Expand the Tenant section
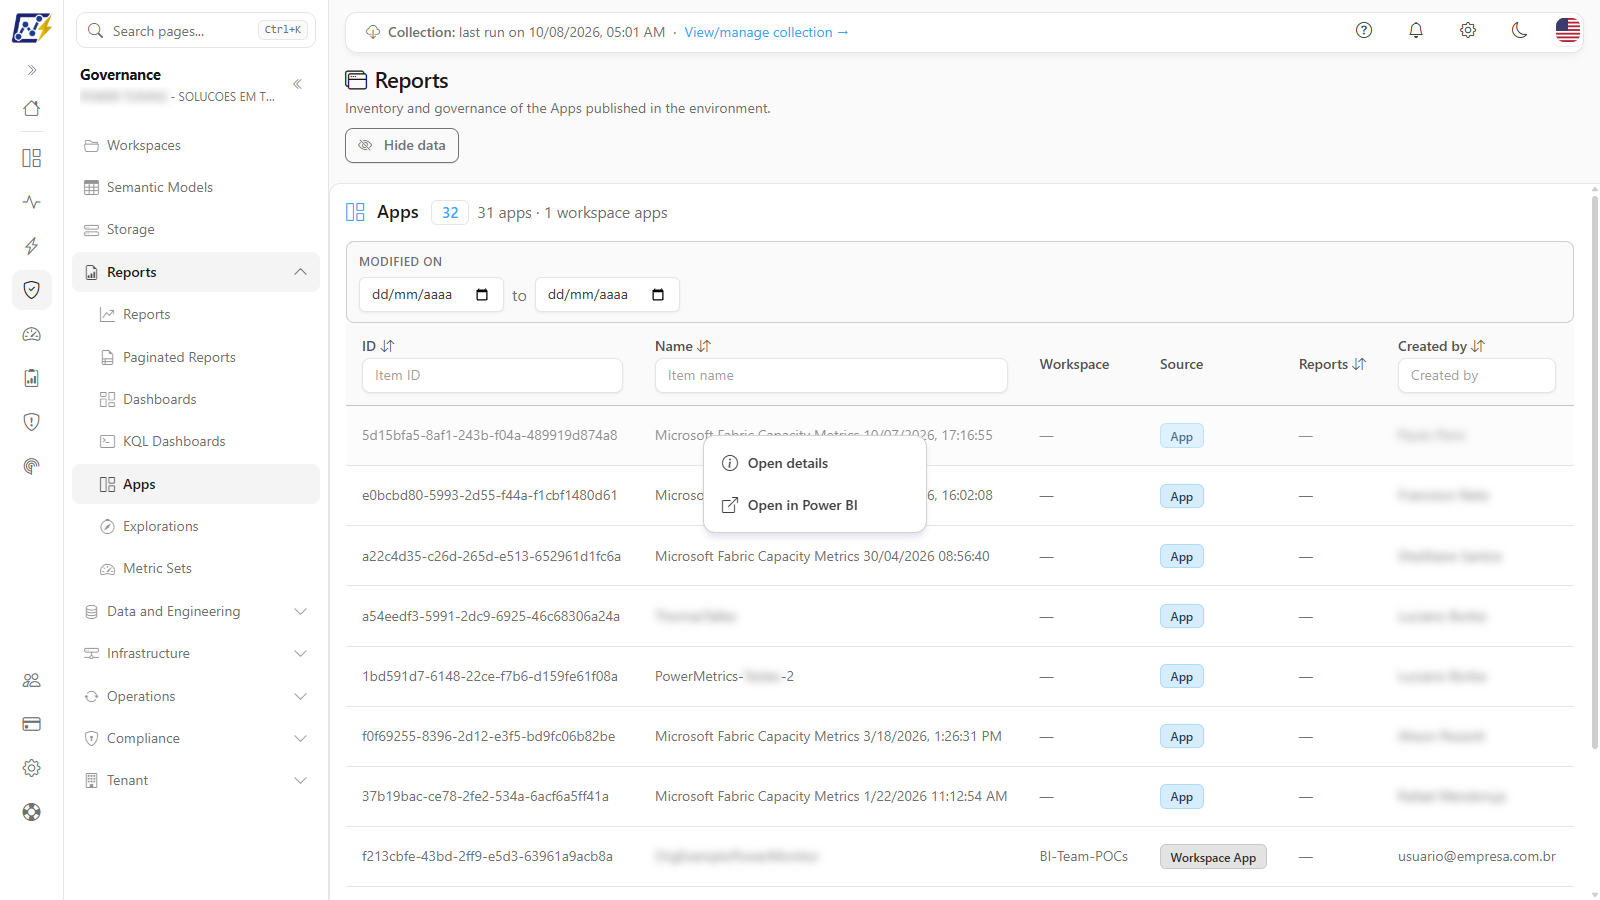This screenshot has width=1600, height=900. tap(196, 780)
